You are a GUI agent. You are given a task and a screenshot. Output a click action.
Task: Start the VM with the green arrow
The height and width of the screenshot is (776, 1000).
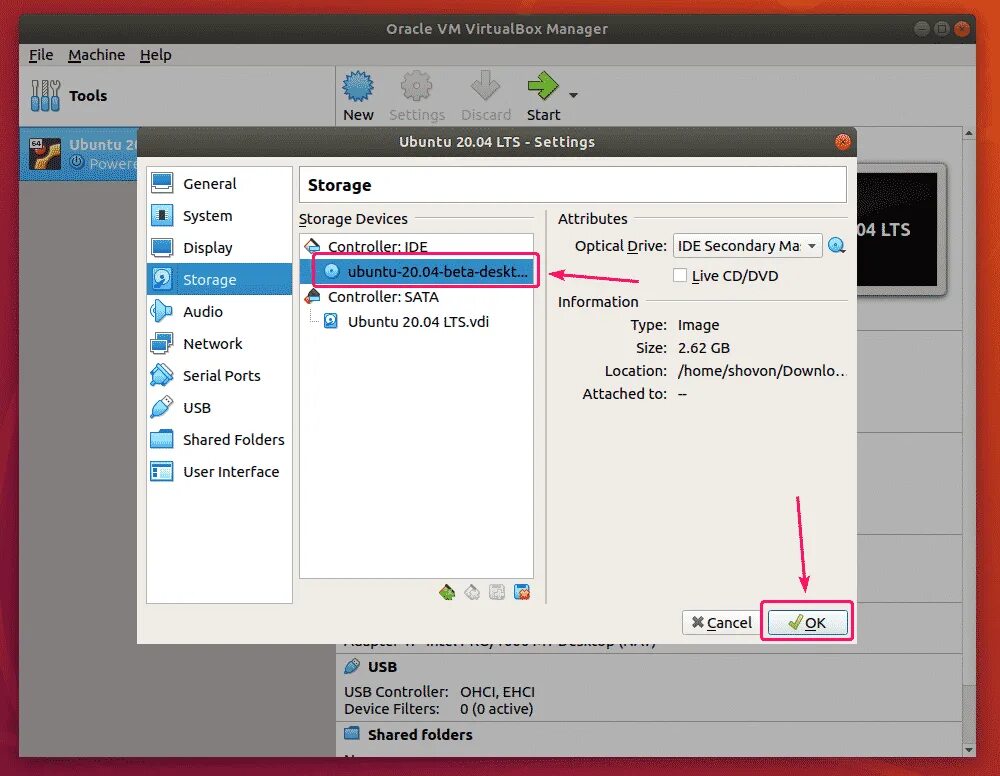click(x=543, y=86)
